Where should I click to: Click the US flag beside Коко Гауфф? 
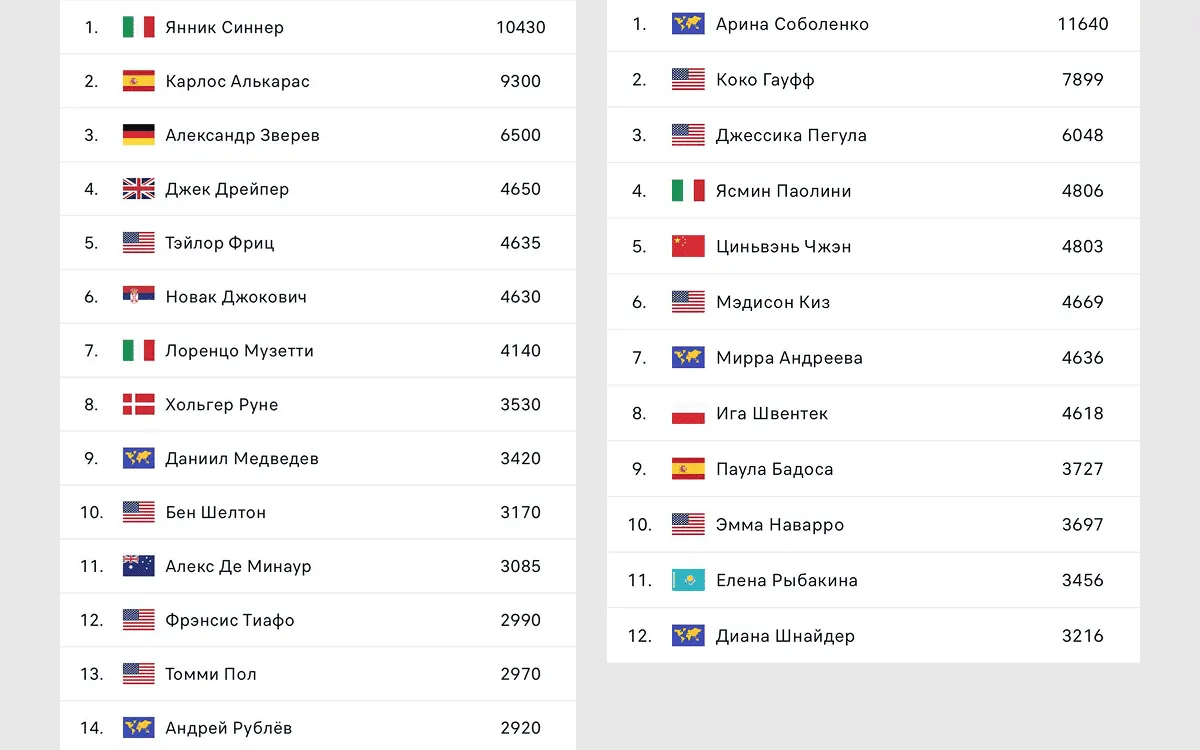tap(688, 79)
